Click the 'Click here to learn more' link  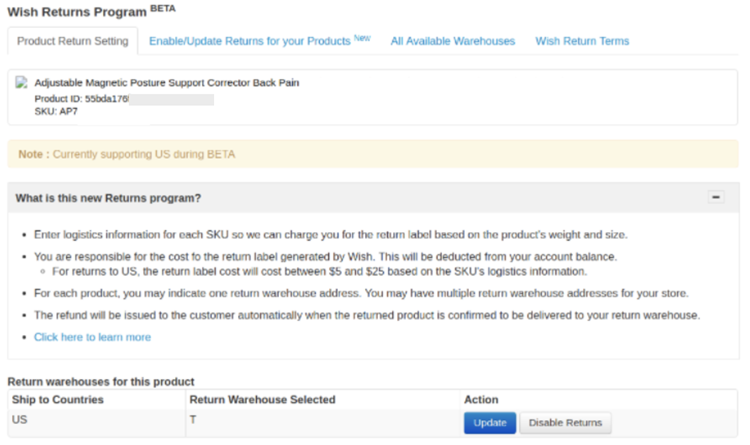92,337
